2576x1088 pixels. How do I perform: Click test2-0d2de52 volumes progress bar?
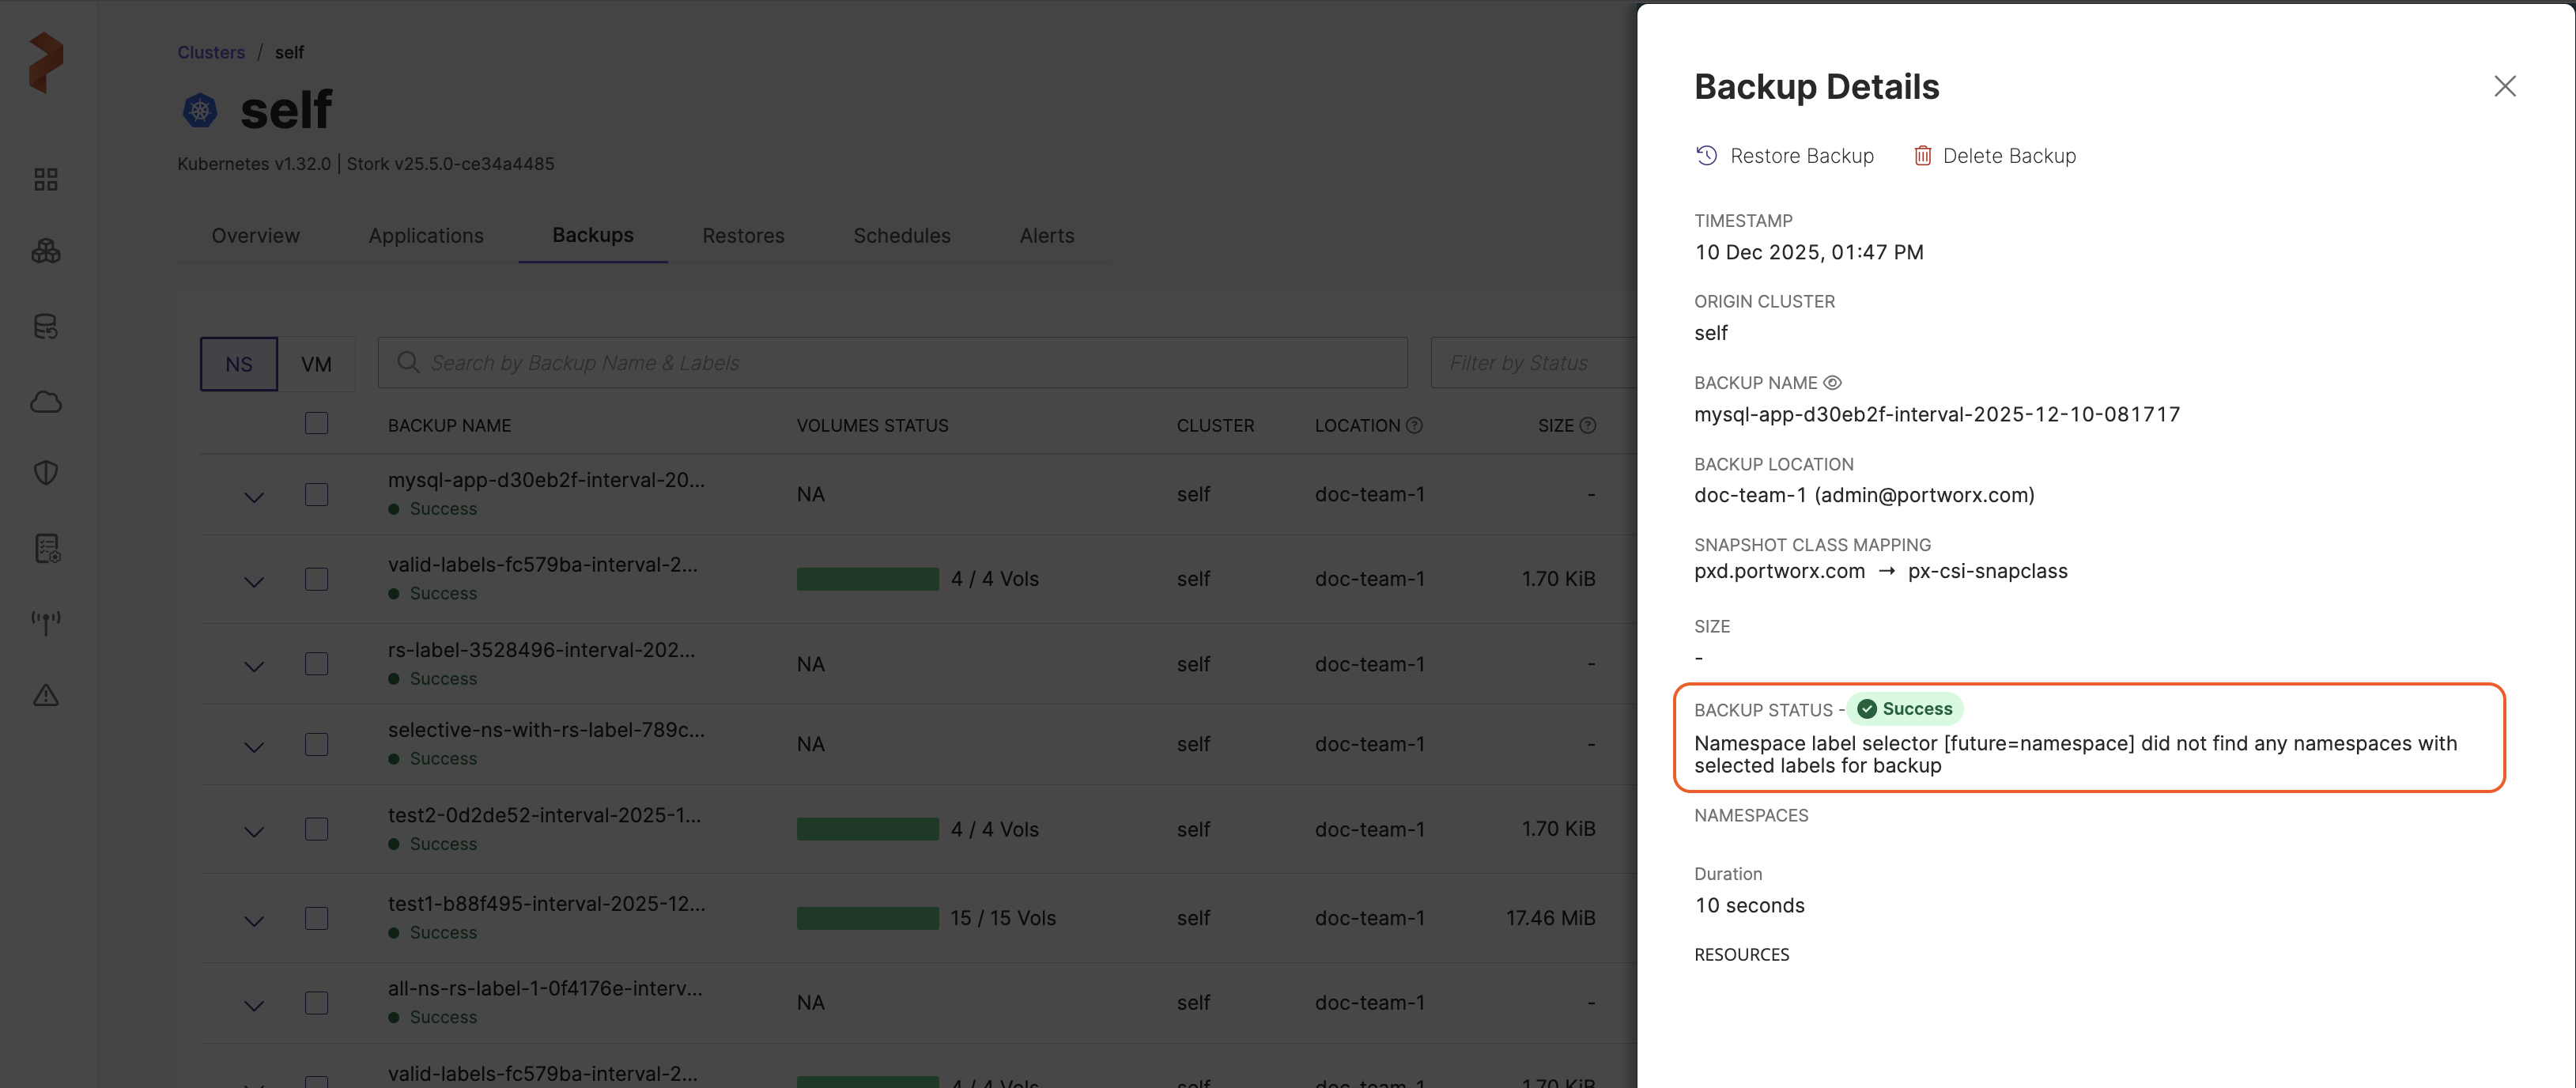867,829
